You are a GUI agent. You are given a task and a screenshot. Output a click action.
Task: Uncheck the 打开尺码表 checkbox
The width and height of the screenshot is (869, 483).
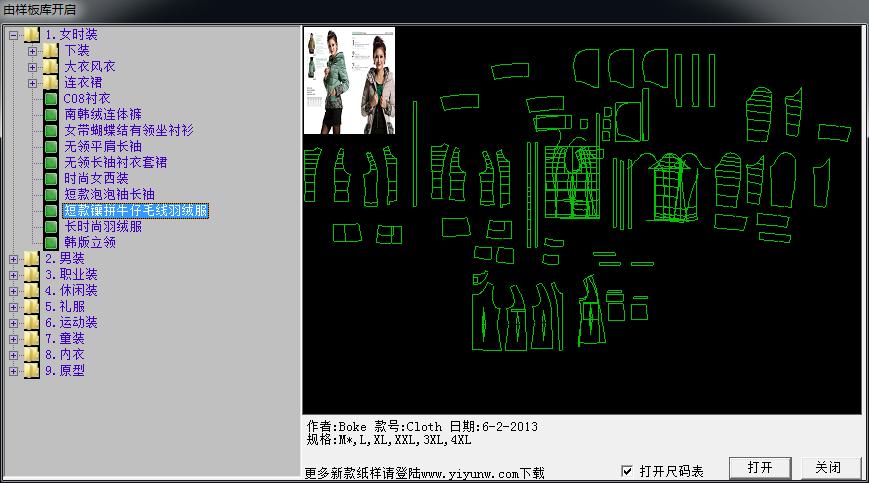[x=627, y=471]
